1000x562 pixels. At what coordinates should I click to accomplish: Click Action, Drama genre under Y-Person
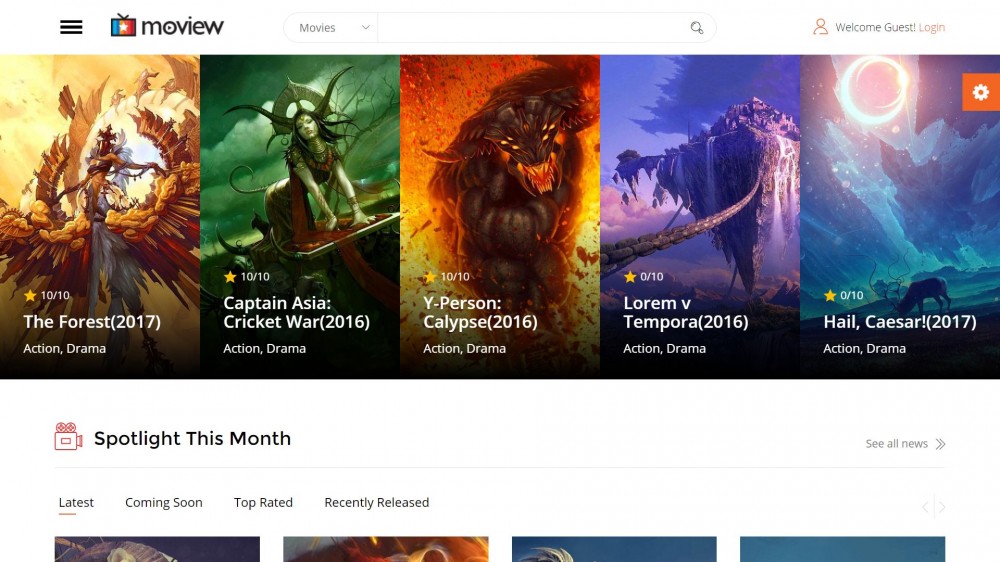(x=464, y=348)
